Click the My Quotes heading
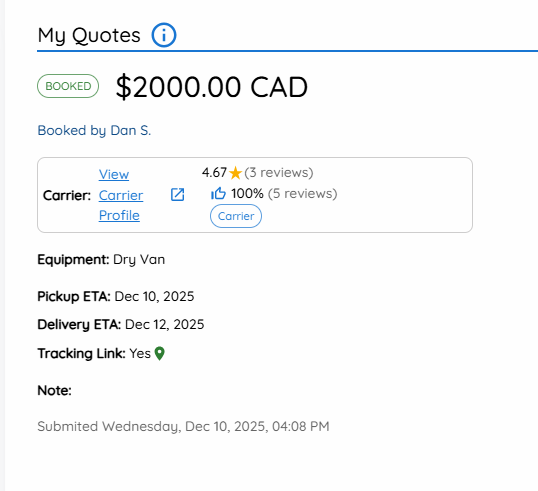Image resolution: width=538 pixels, height=491 pixels. tap(89, 35)
